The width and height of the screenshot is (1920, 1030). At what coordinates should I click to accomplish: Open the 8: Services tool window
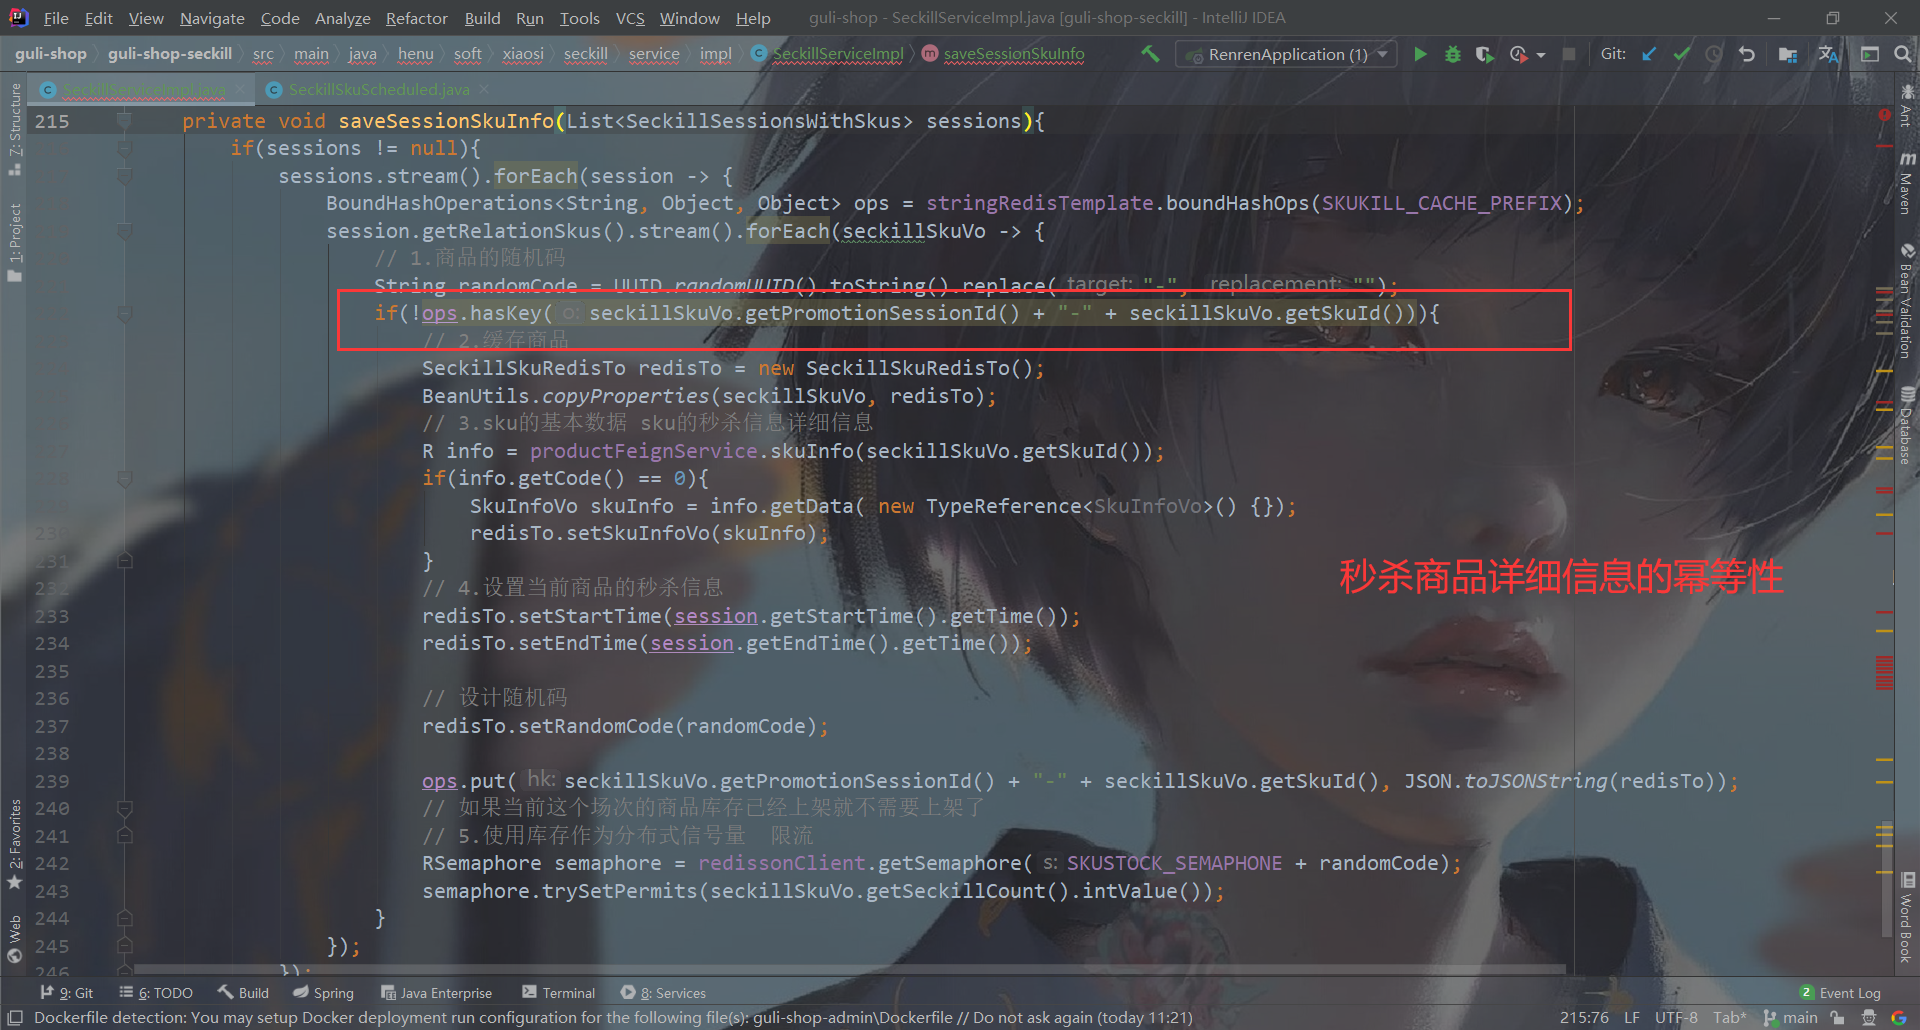664,993
